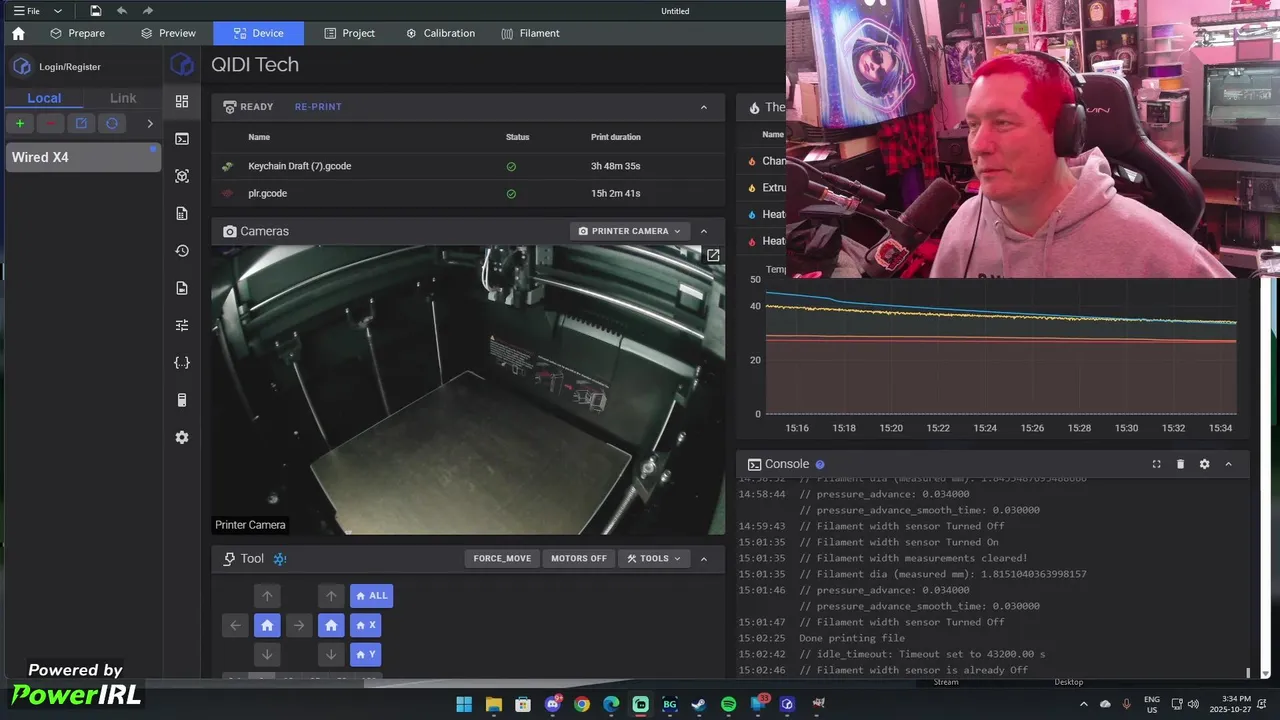The width and height of the screenshot is (1280, 720).
Task: Collapse the device sidebar with the chevron
Action: point(150,123)
